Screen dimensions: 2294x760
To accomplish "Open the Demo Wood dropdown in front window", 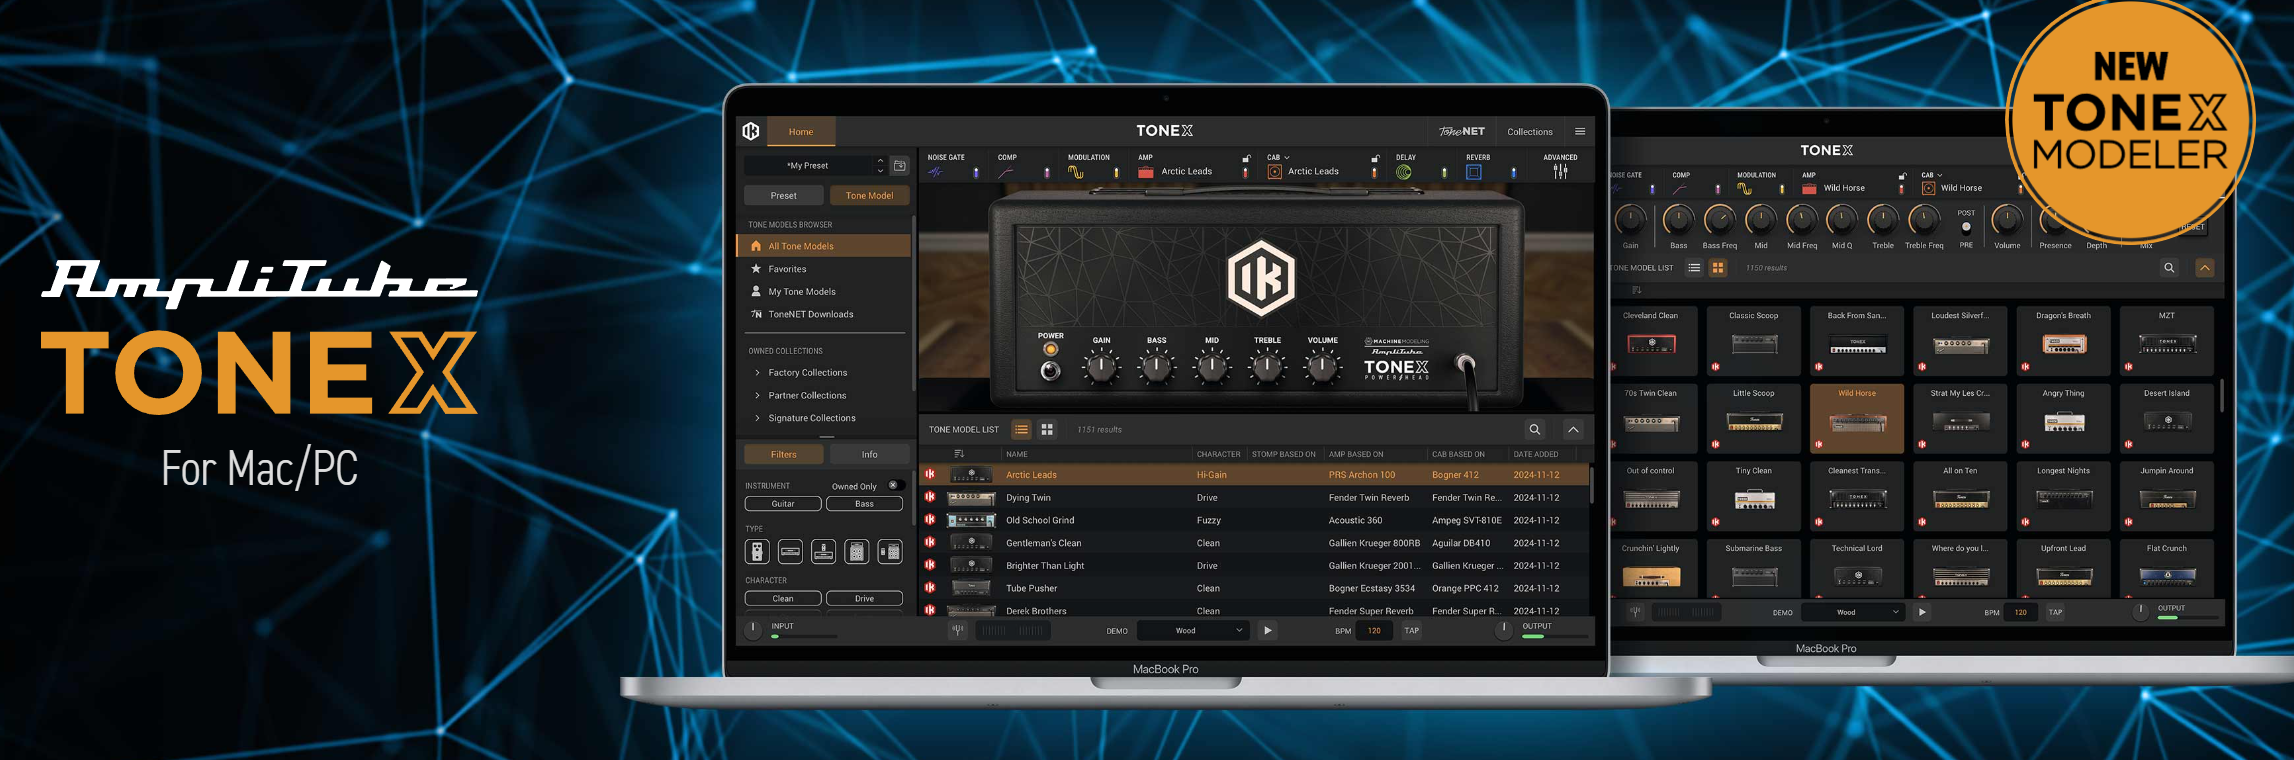I will click(1194, 630).
